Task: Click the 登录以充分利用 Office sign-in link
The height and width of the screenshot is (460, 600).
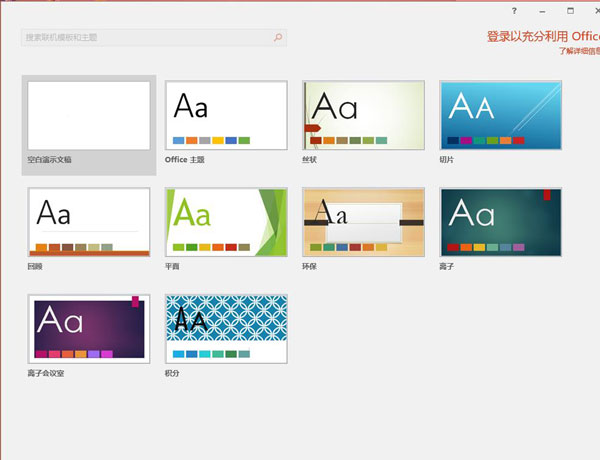Action: 542,35
